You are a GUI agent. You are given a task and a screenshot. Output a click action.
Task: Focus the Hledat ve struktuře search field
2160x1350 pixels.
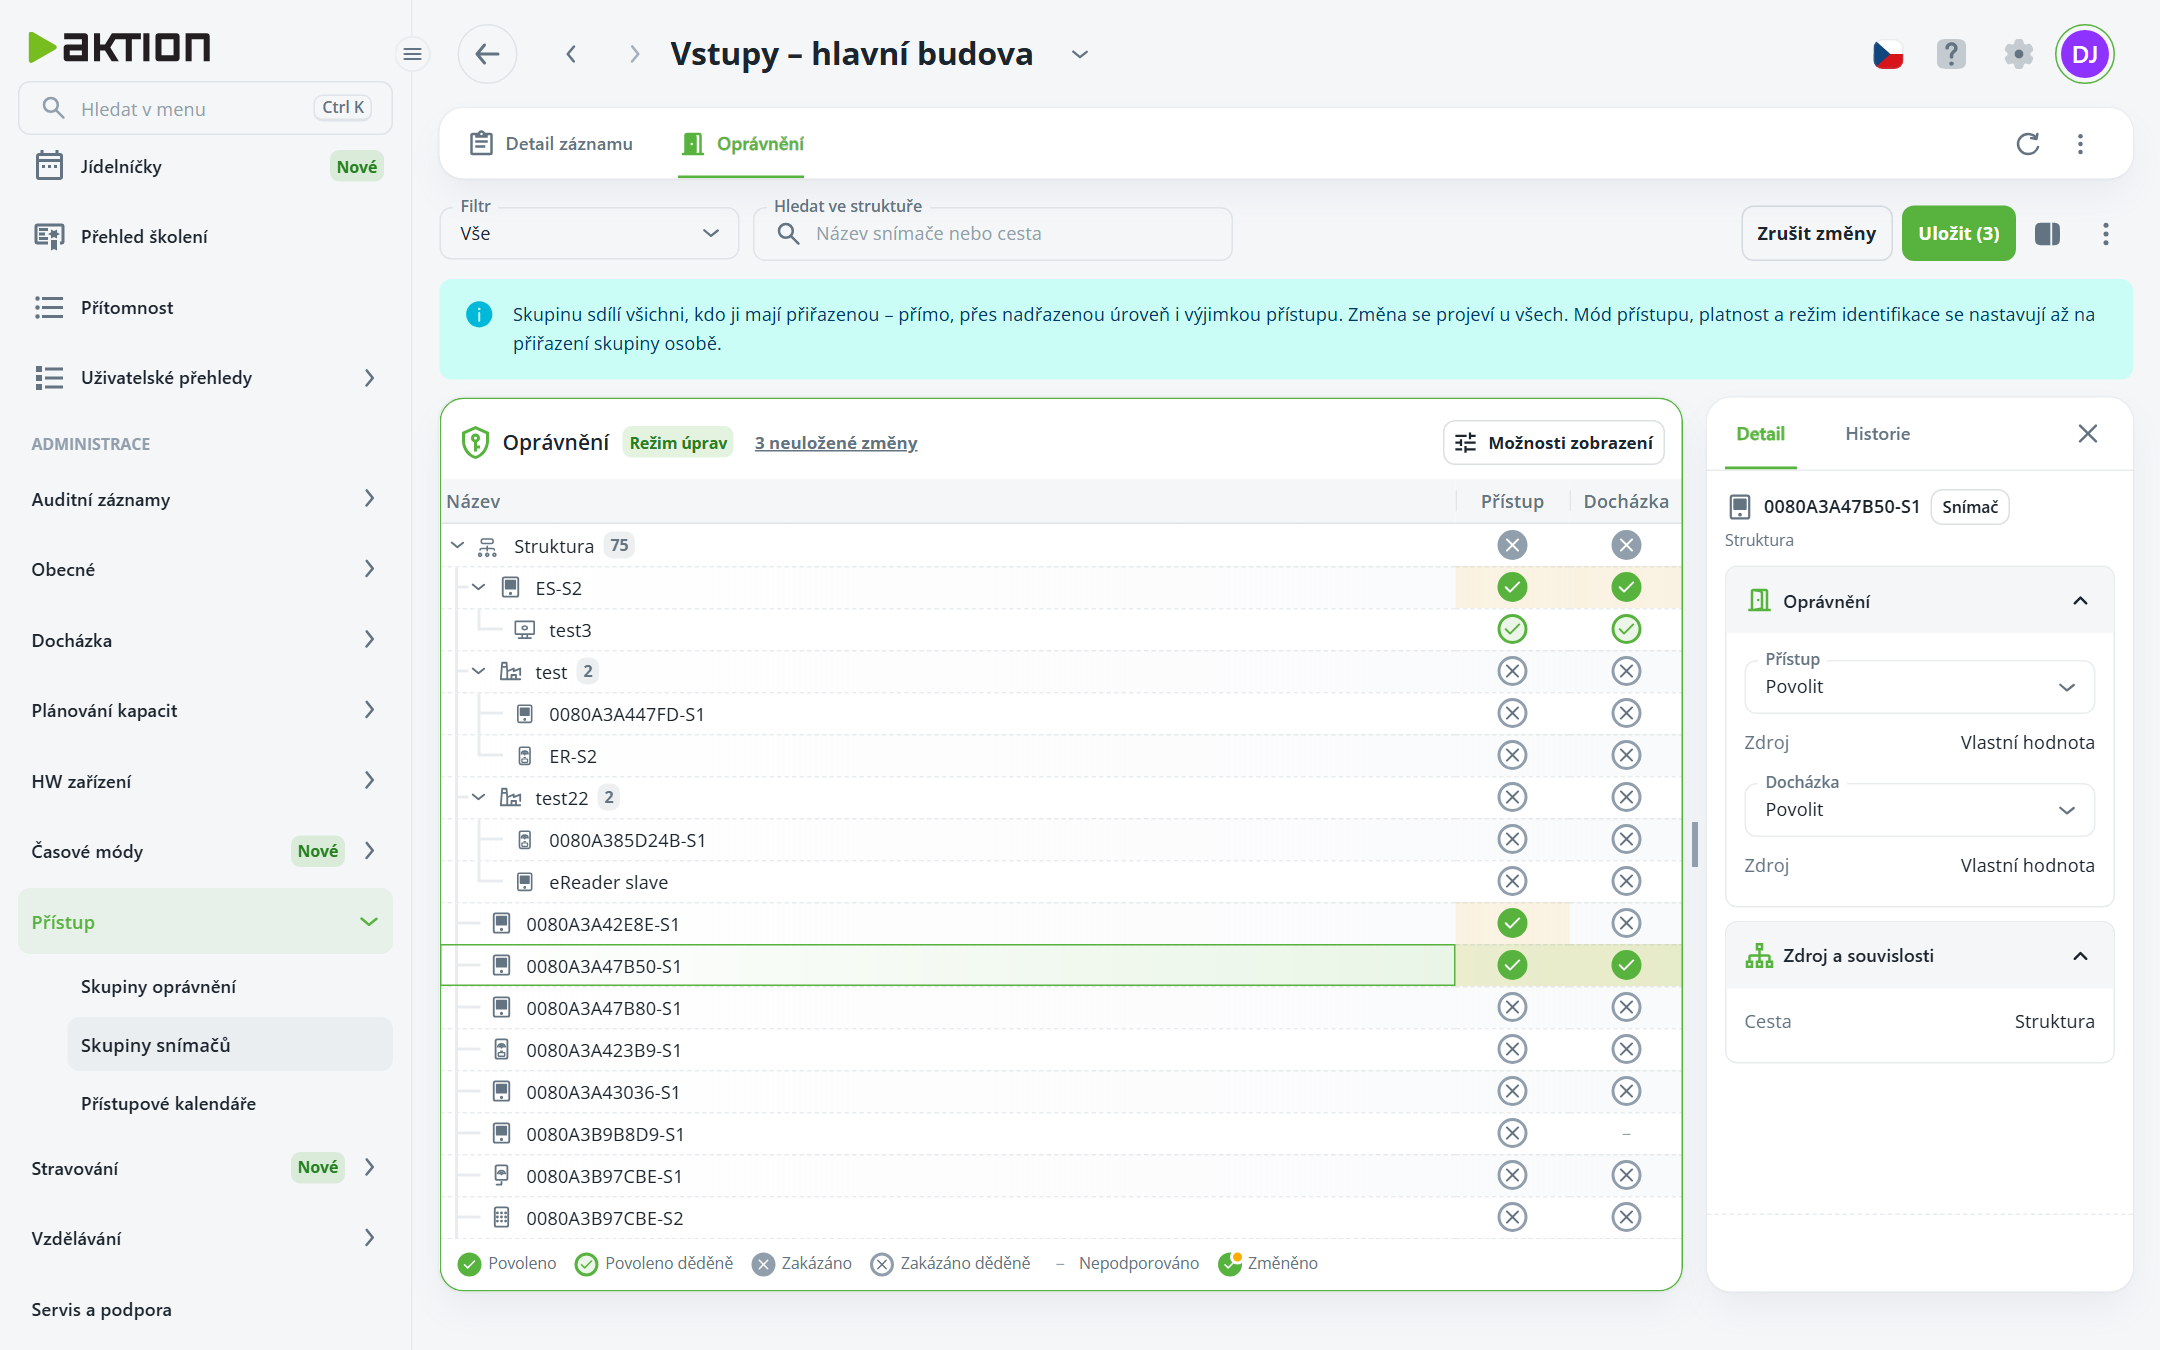993,234
